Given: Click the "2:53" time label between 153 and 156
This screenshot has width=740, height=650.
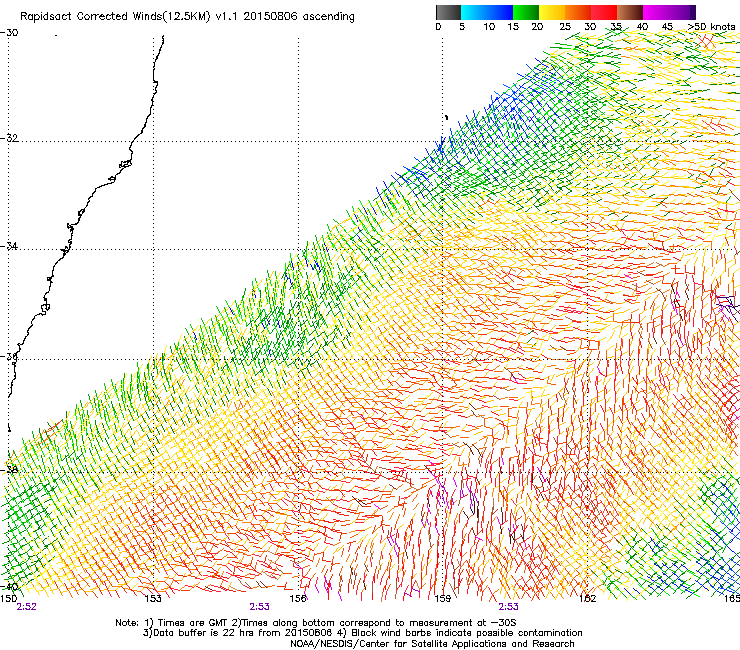Looking at the screenshot, I should tap(260, 607).
